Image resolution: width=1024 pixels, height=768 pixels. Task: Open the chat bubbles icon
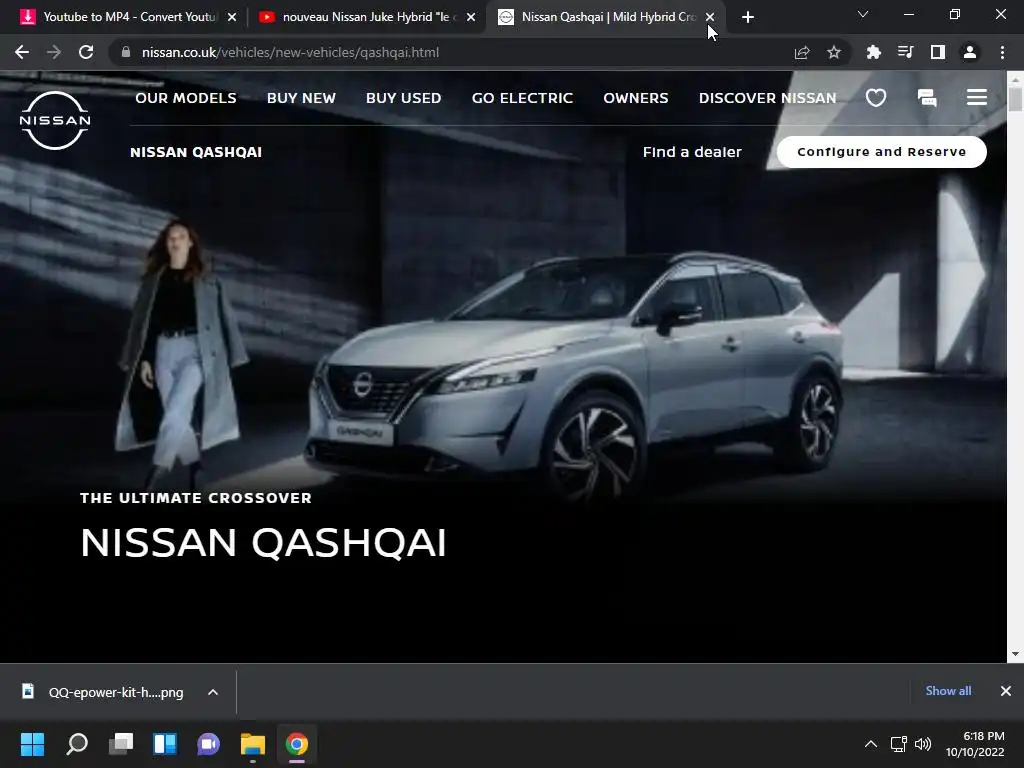pos(927,98)
